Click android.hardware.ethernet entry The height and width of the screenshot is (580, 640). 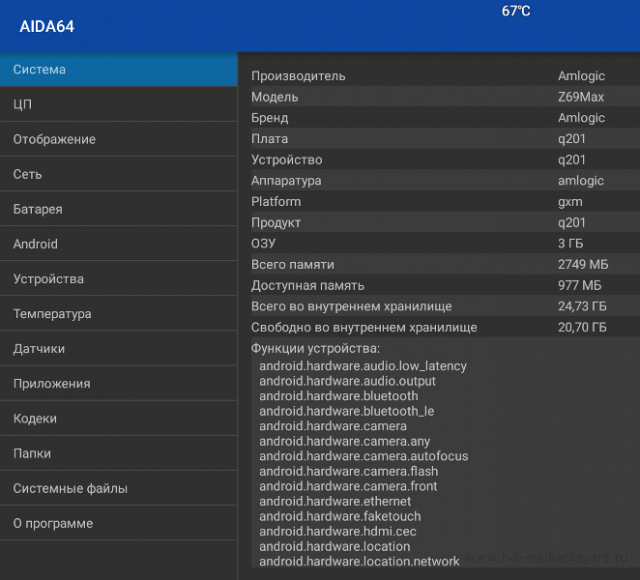click(x=335, y=501)
